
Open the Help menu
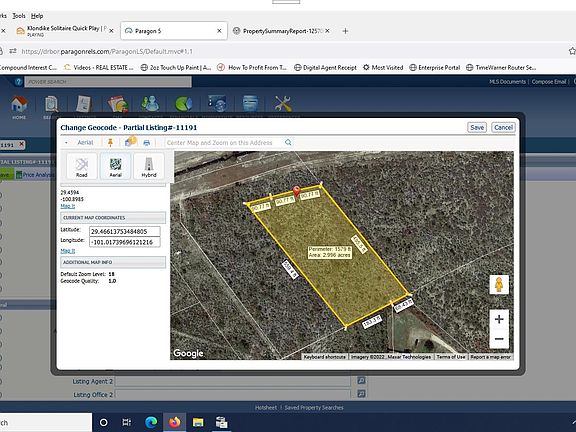point(37,16)
